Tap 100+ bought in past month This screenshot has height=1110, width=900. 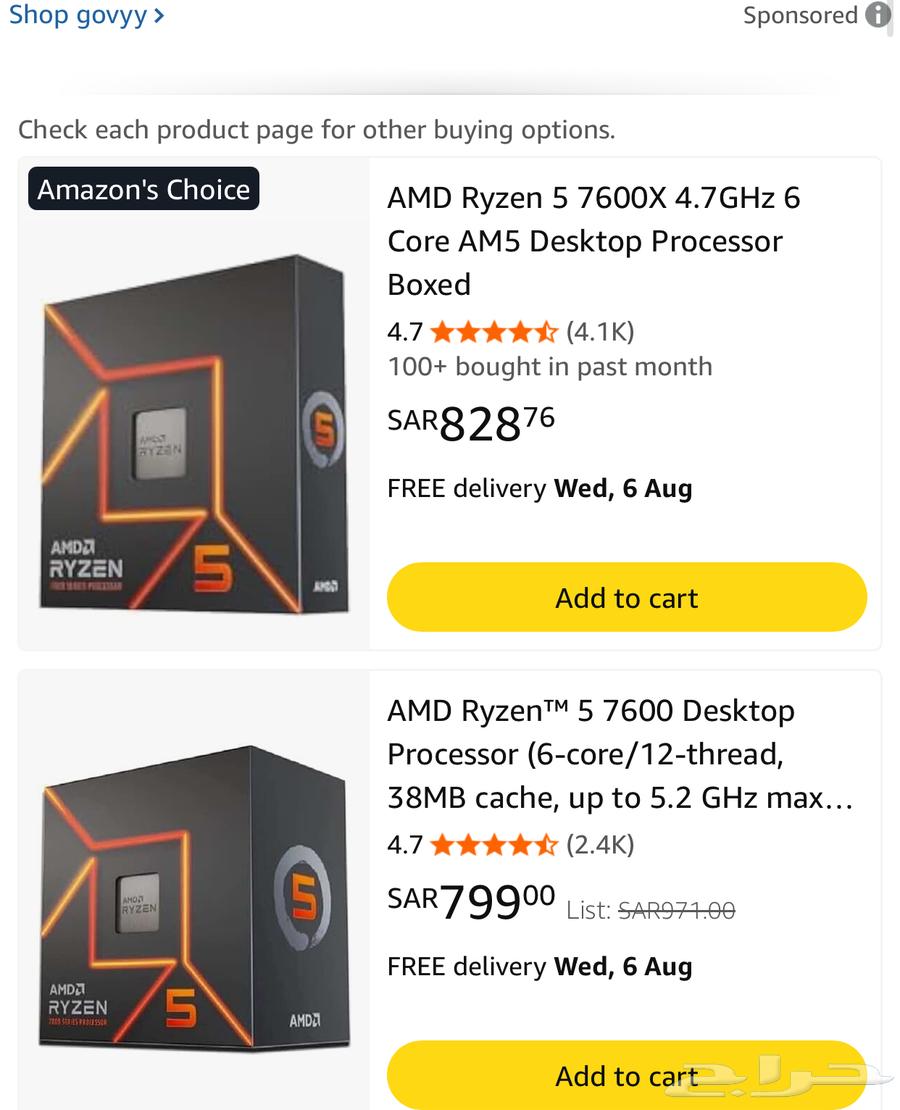[550, 366]
